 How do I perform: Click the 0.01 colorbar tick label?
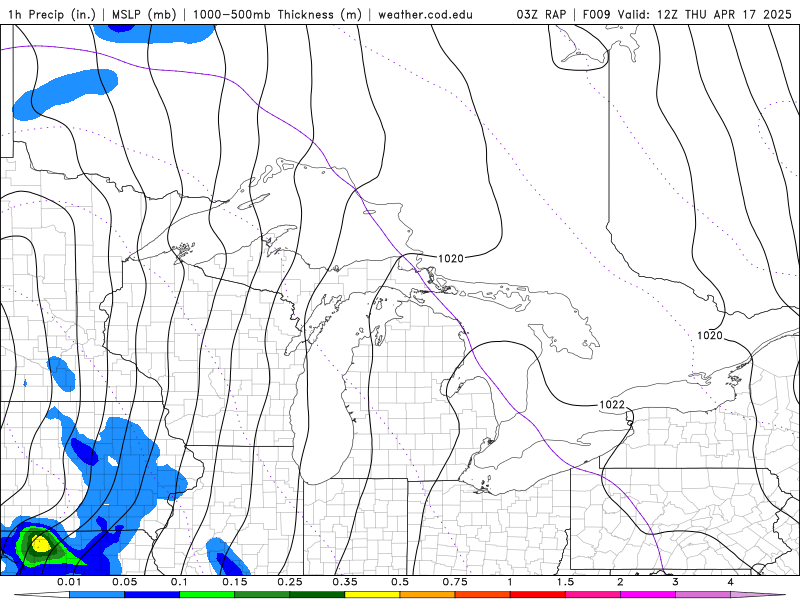[69, 582]
